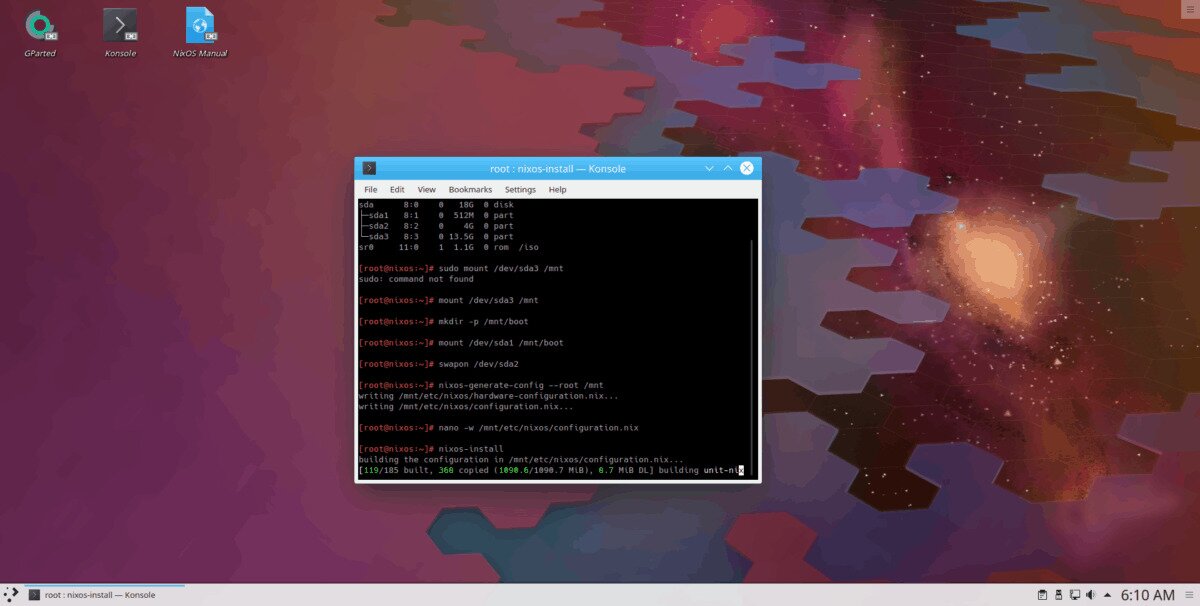Screen dimensions: 1200x606
Task: Launch Konsole from the desktop shortcut
Action: [x=120, y=27]
